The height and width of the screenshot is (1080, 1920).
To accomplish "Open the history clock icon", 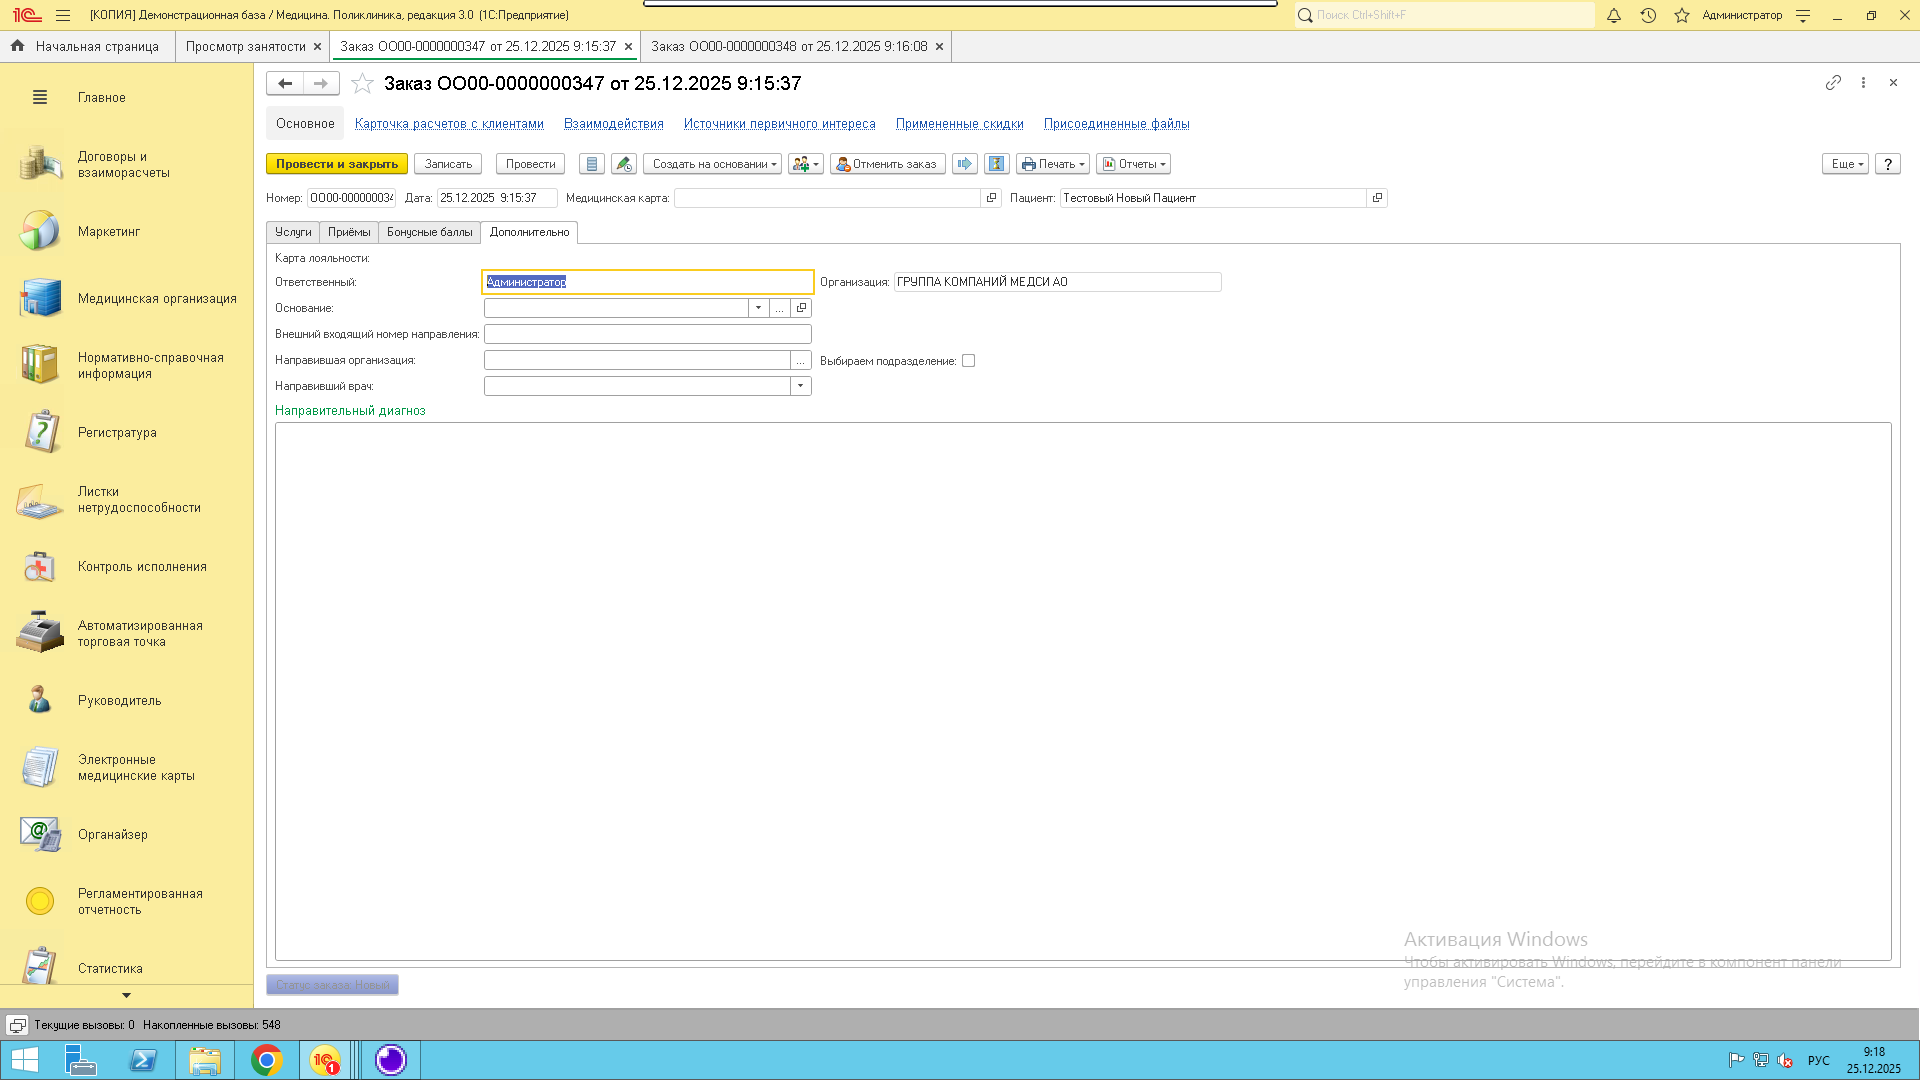I will tap(1648, 15).
